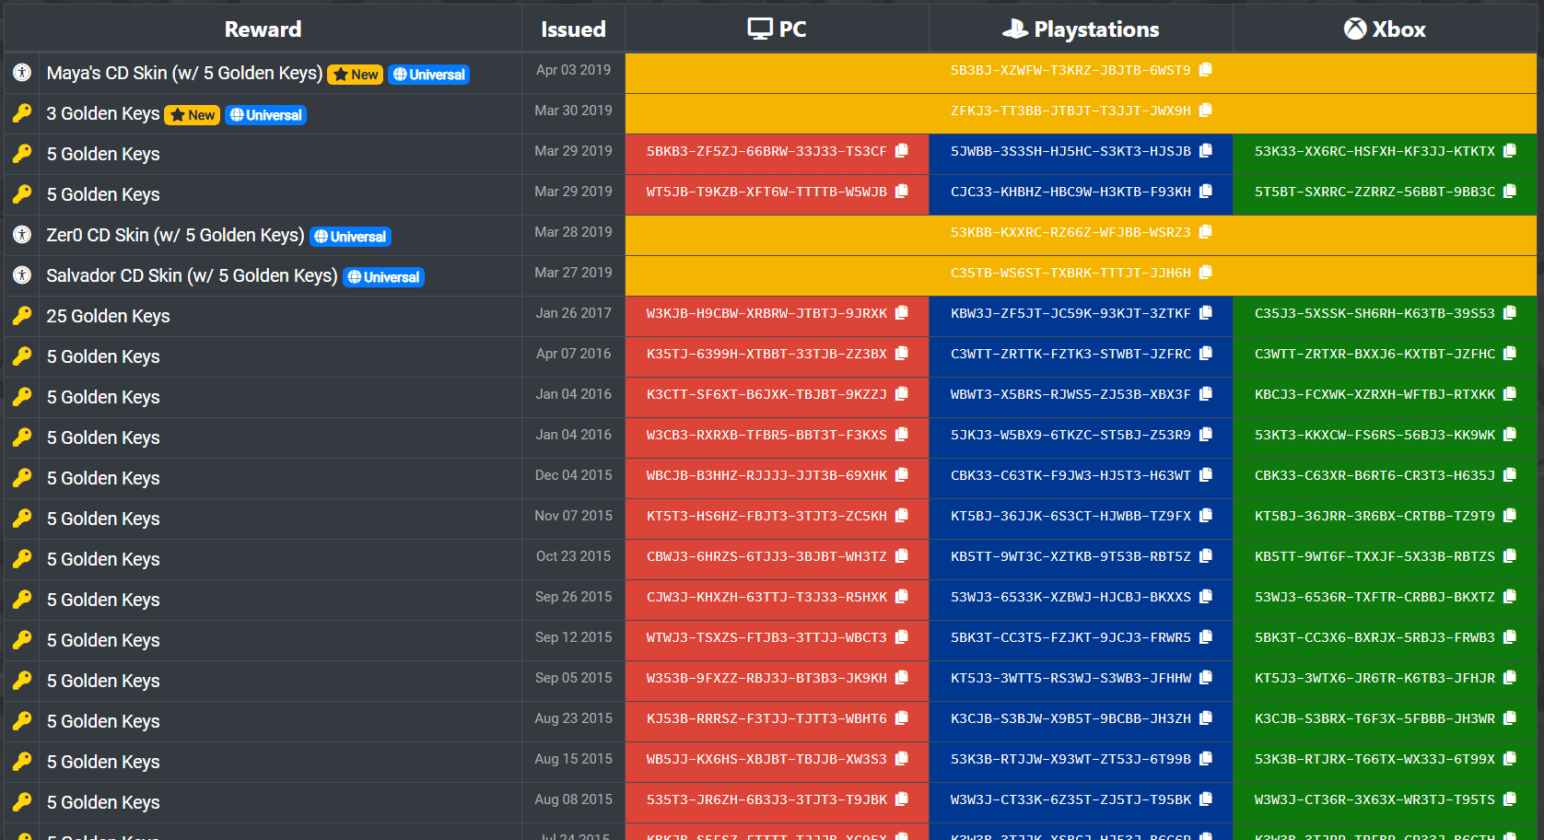Click the New badge on Maya's CD Skin
This screenshot has height=840, width=1544.
(x=355, y=74)
